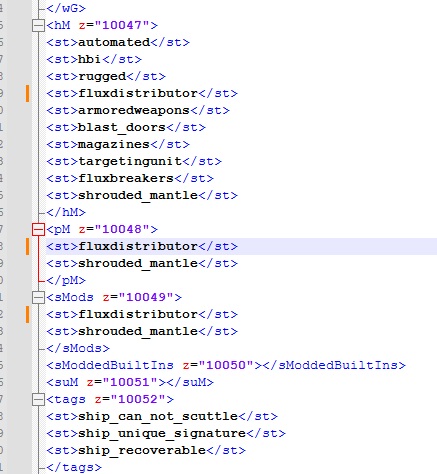Click orange change marker beside sMods fluxdistributor
The width and height of the screenshot is (437, 474).
pos(28,314)
